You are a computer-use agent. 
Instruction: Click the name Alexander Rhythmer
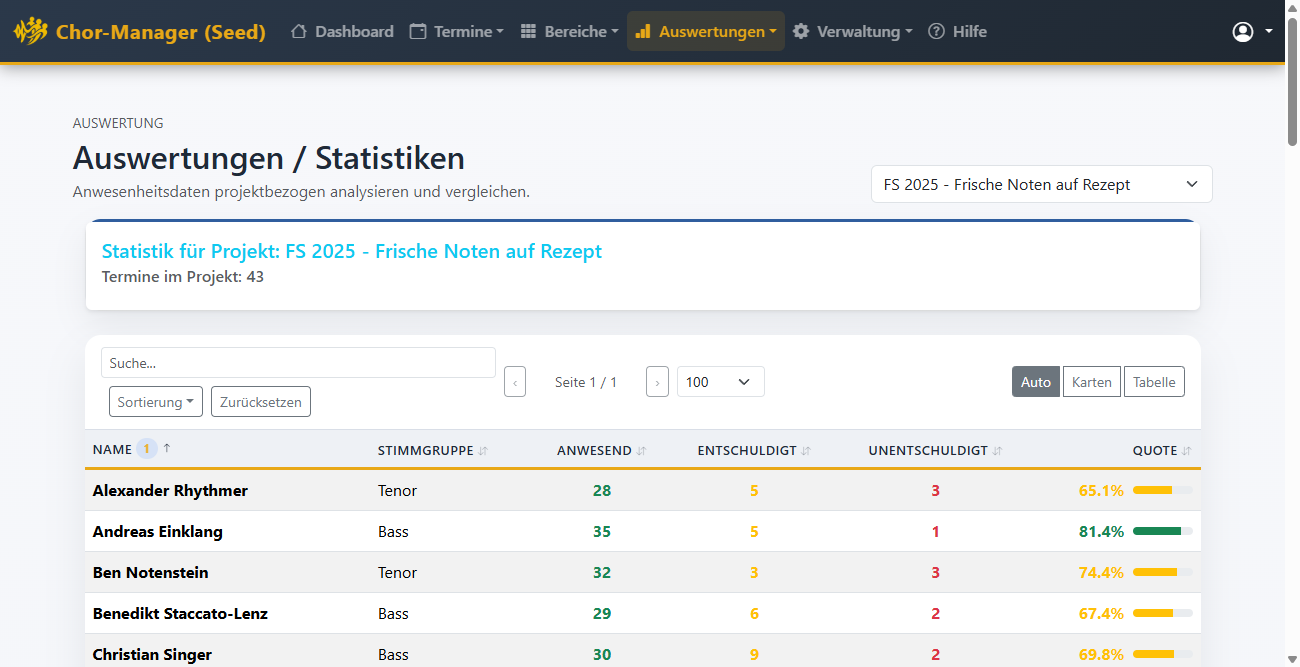170,491
